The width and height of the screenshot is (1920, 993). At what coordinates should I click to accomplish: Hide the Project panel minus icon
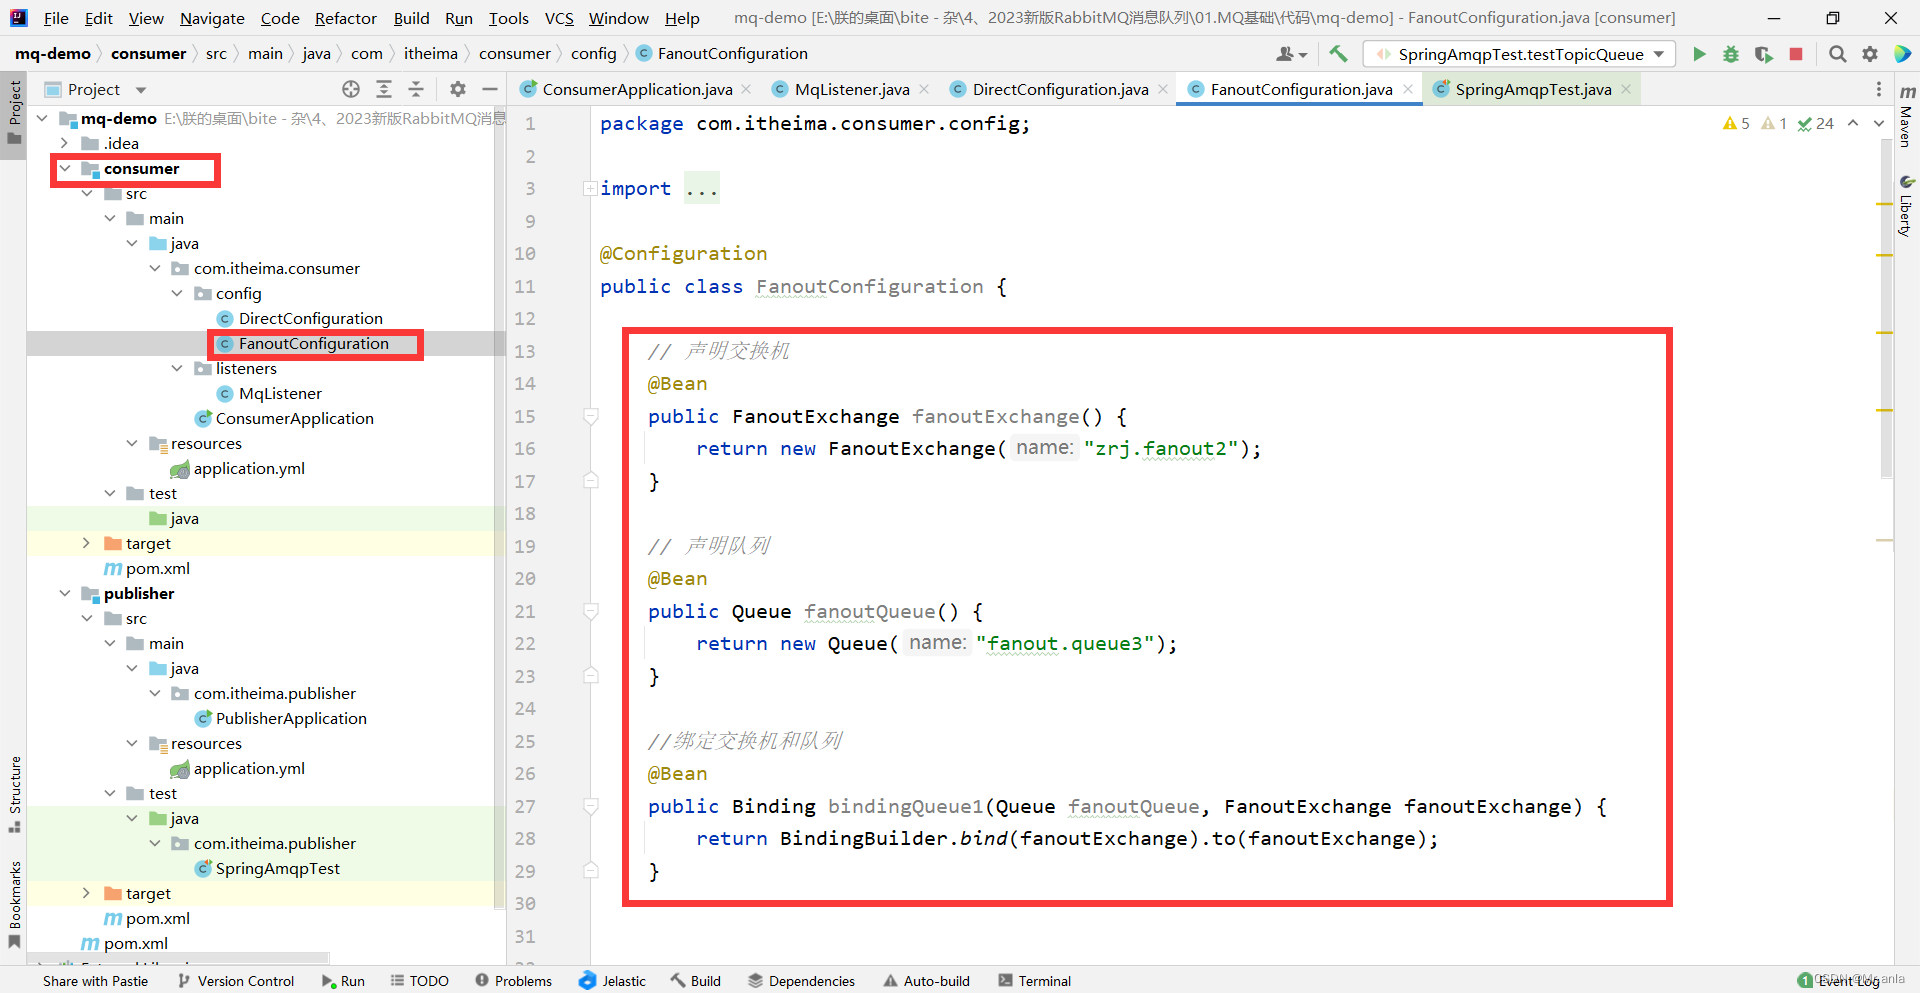490,89
